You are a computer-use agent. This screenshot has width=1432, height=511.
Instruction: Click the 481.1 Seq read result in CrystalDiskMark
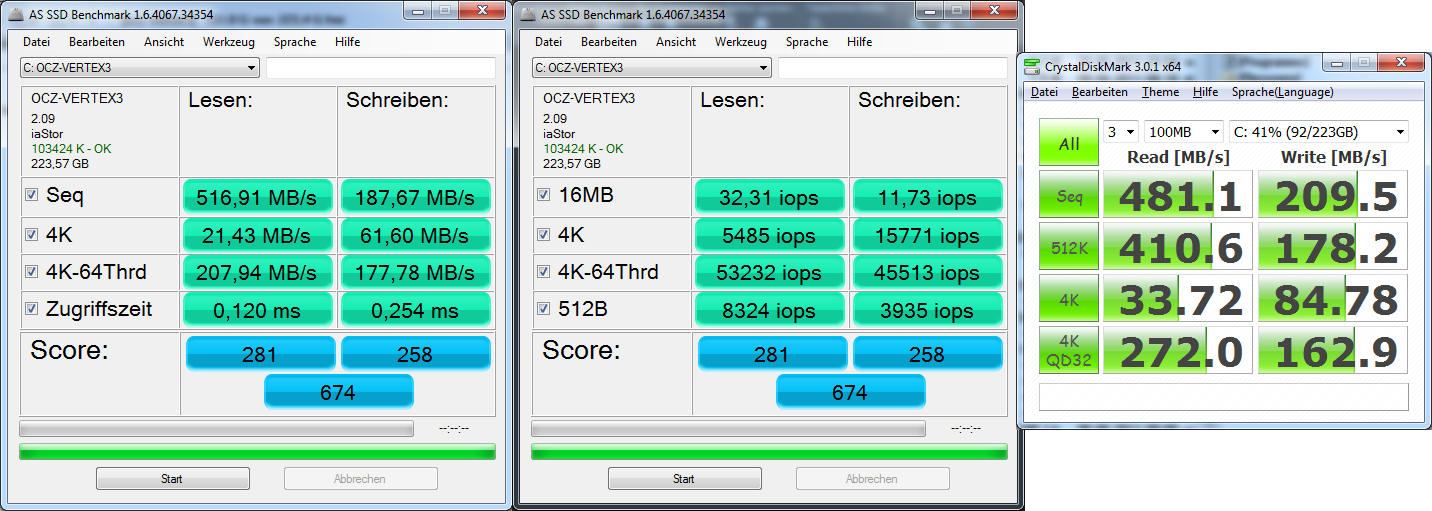[x=1178, y=195]
